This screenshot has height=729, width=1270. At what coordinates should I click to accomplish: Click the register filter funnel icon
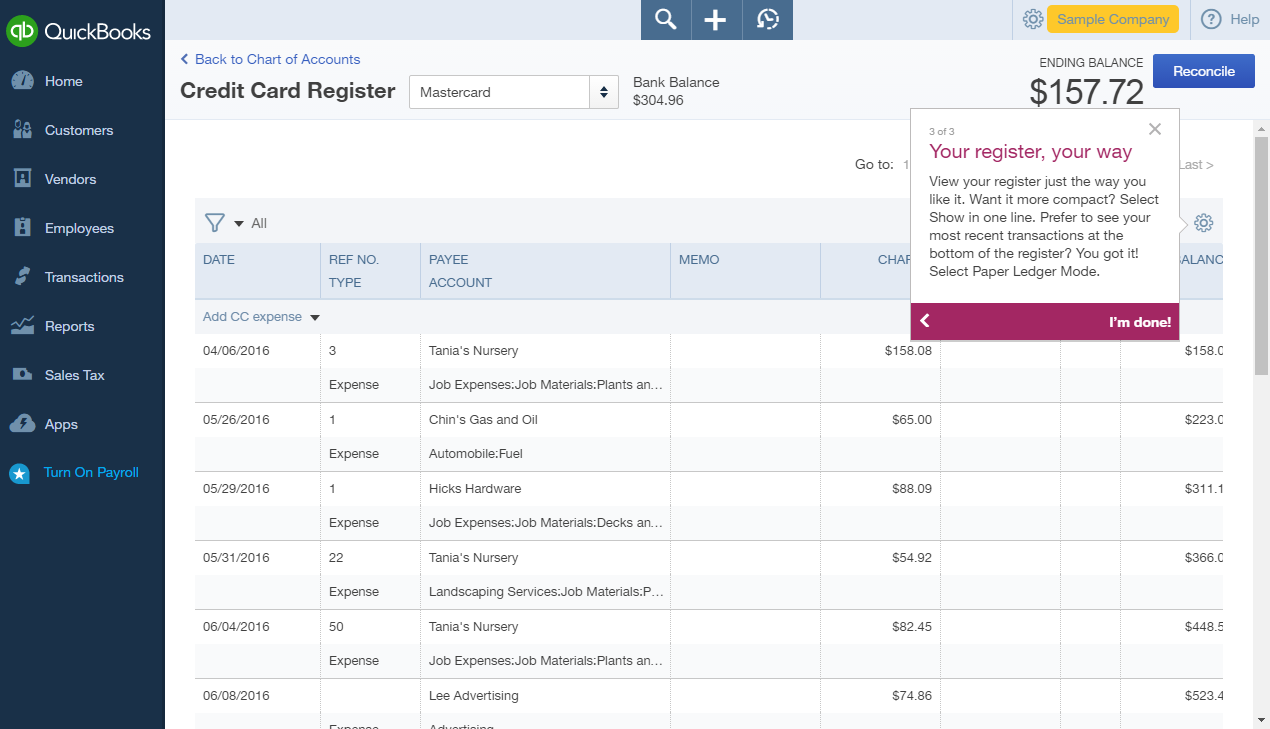(214, 223)
